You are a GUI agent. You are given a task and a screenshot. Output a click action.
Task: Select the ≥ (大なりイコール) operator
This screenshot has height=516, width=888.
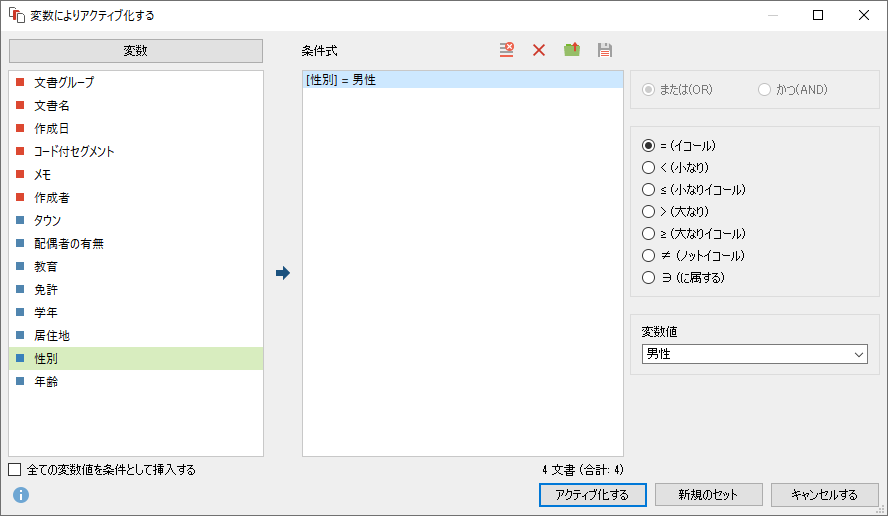click(694, 233)
